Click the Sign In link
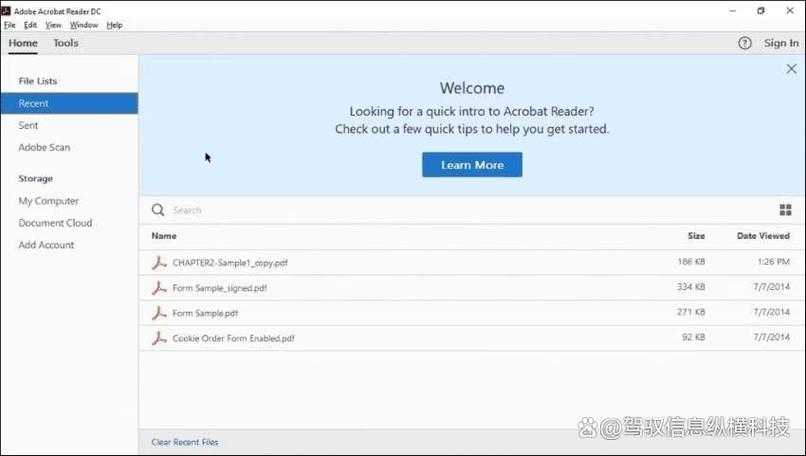Screen dimensions: 806x456 point(781,43)
